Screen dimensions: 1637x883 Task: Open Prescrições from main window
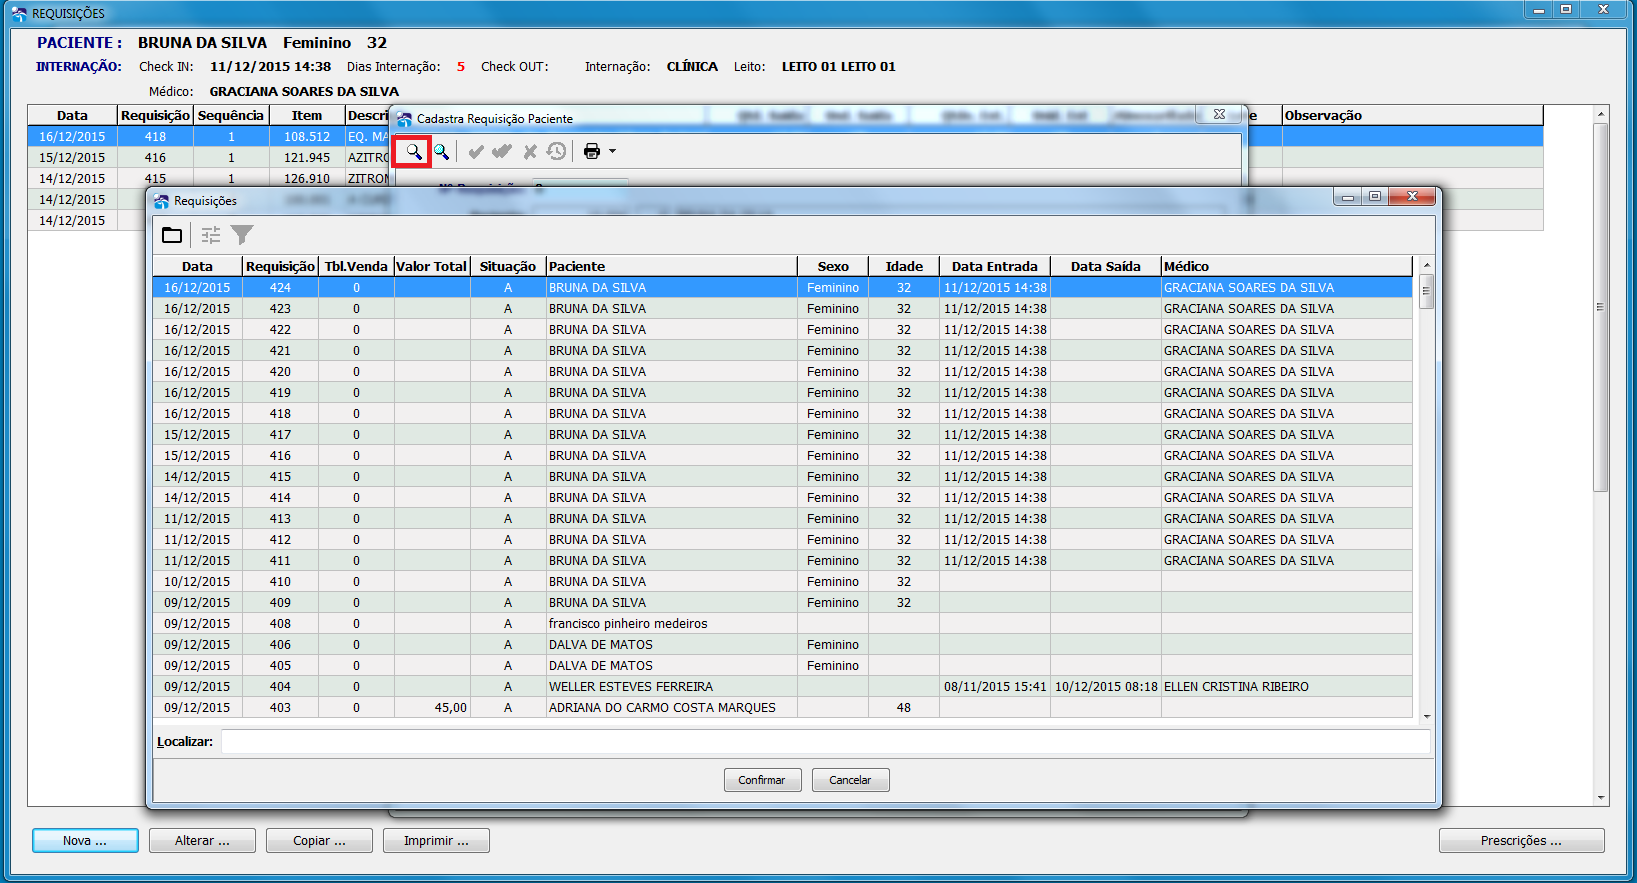coord(1521,841)
